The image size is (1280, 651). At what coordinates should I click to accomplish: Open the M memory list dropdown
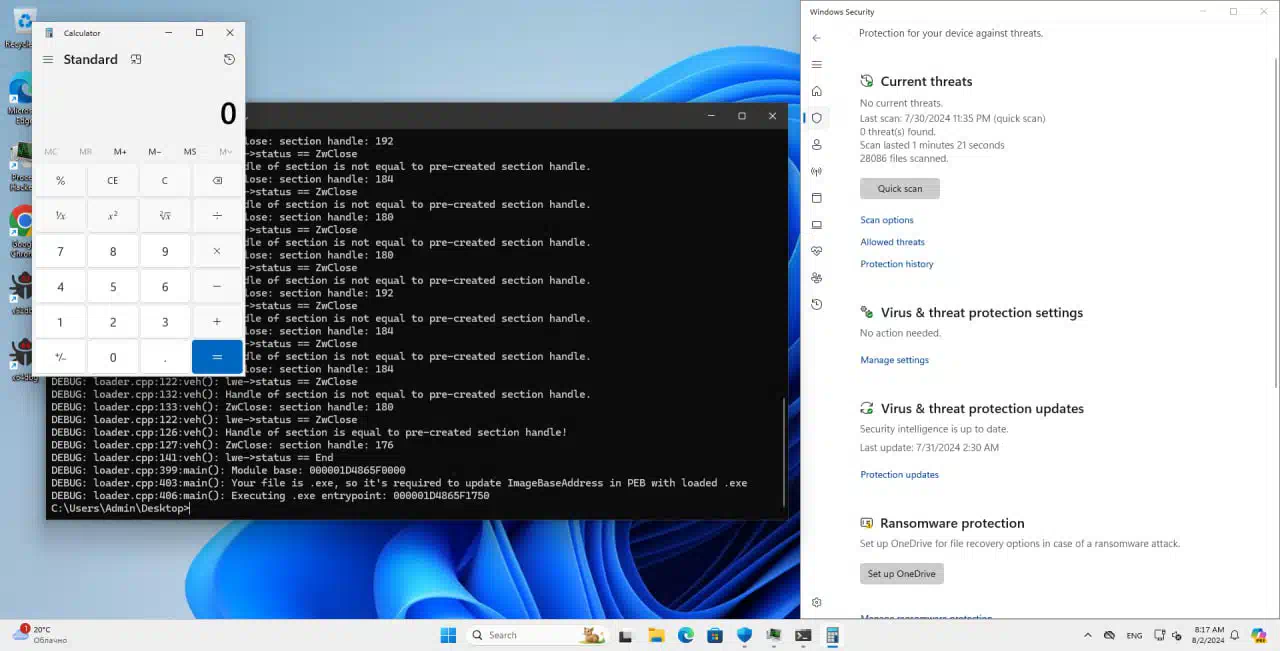(x=225, y=152)
